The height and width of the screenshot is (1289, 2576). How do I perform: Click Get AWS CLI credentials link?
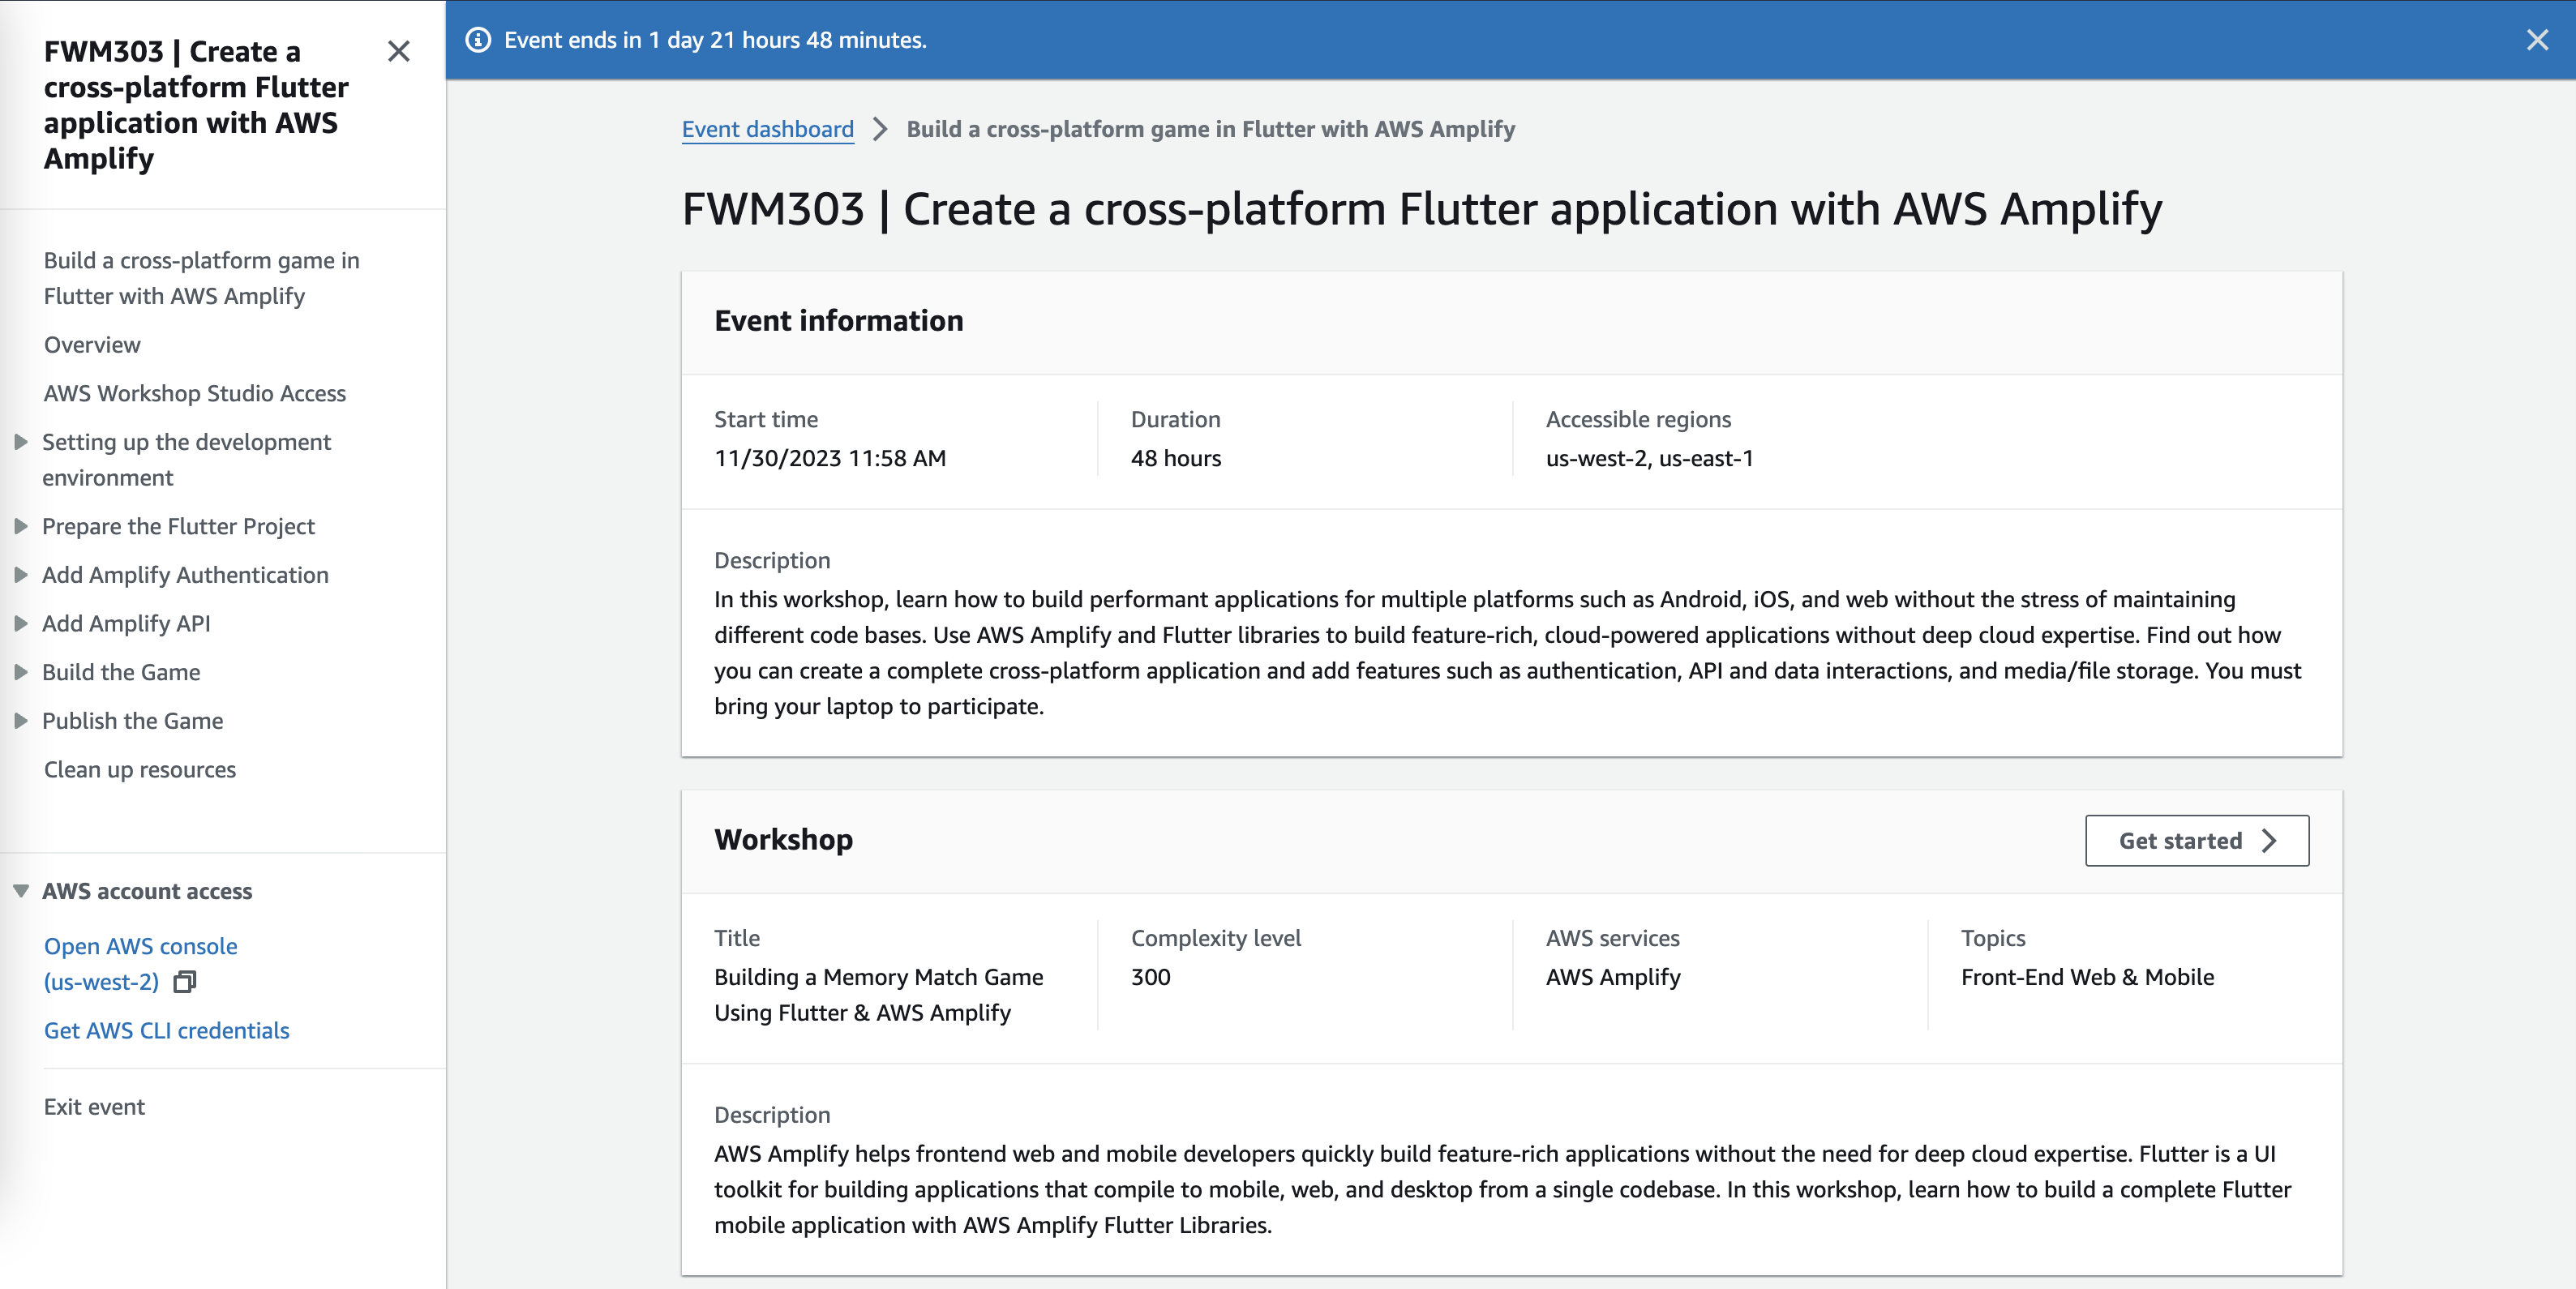pos(166,1031)
